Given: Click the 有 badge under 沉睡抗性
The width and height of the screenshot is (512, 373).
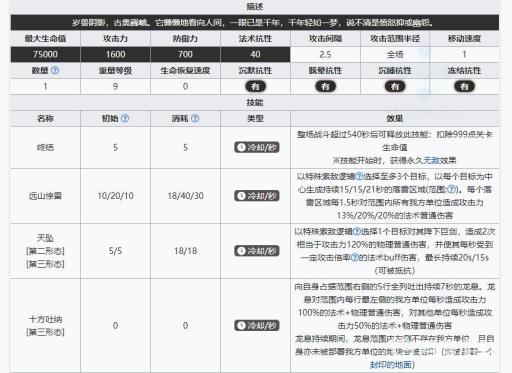Looking at the screenshot, I should (x=395, y=86).
